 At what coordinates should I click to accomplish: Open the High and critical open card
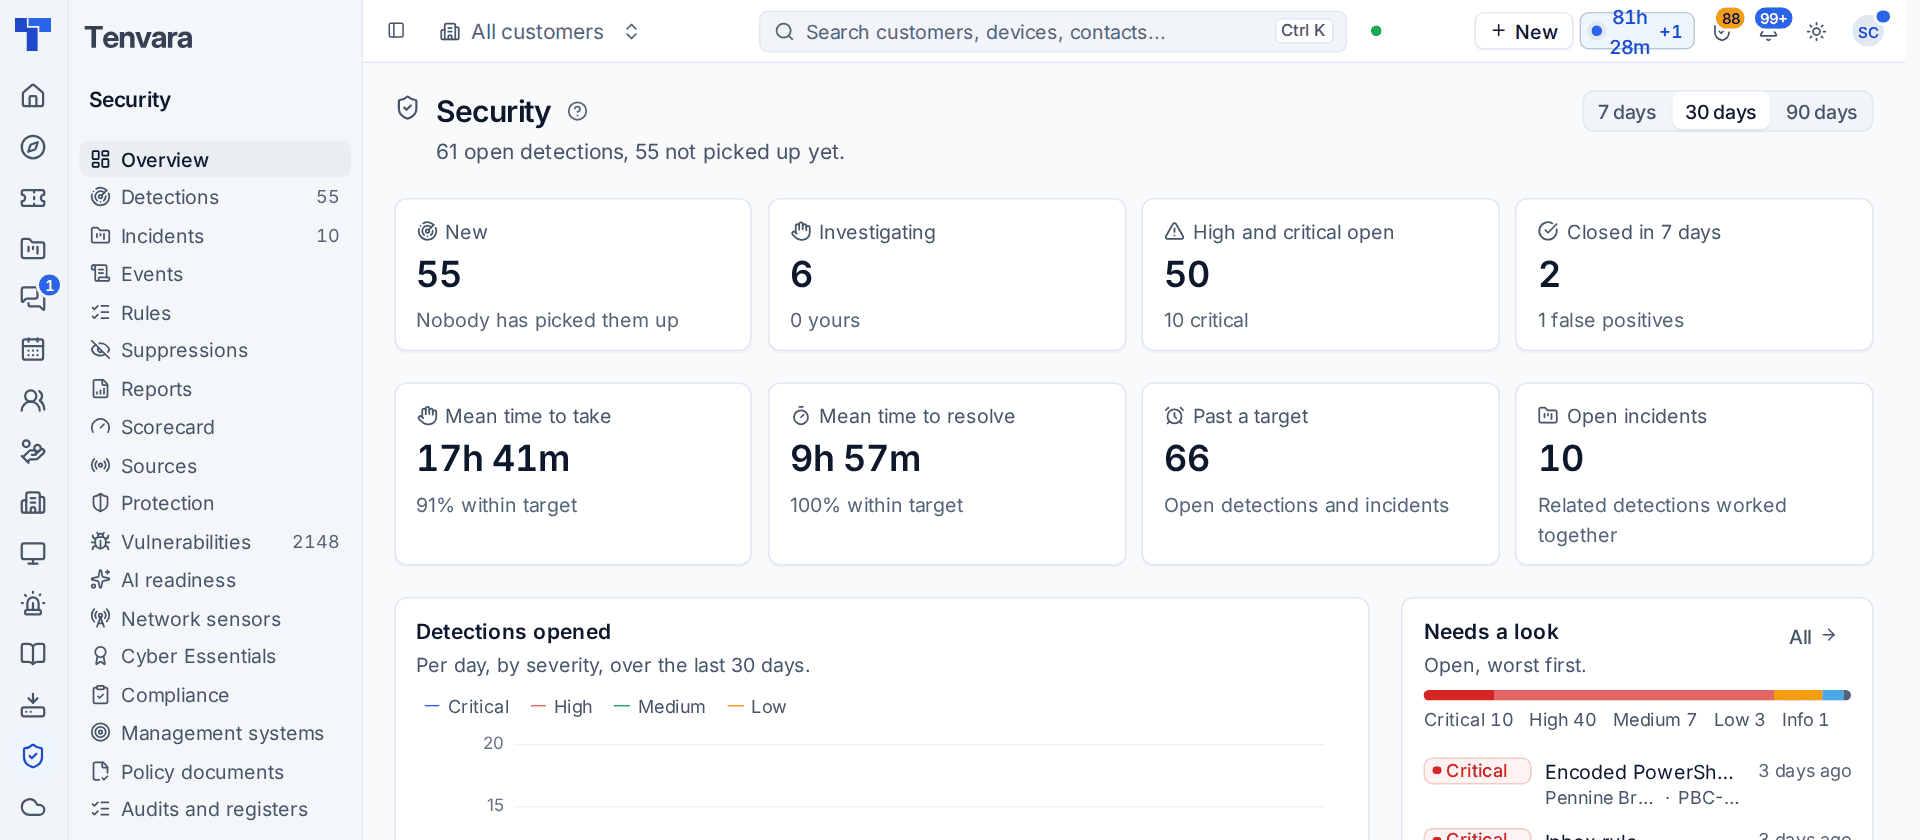1320,275
